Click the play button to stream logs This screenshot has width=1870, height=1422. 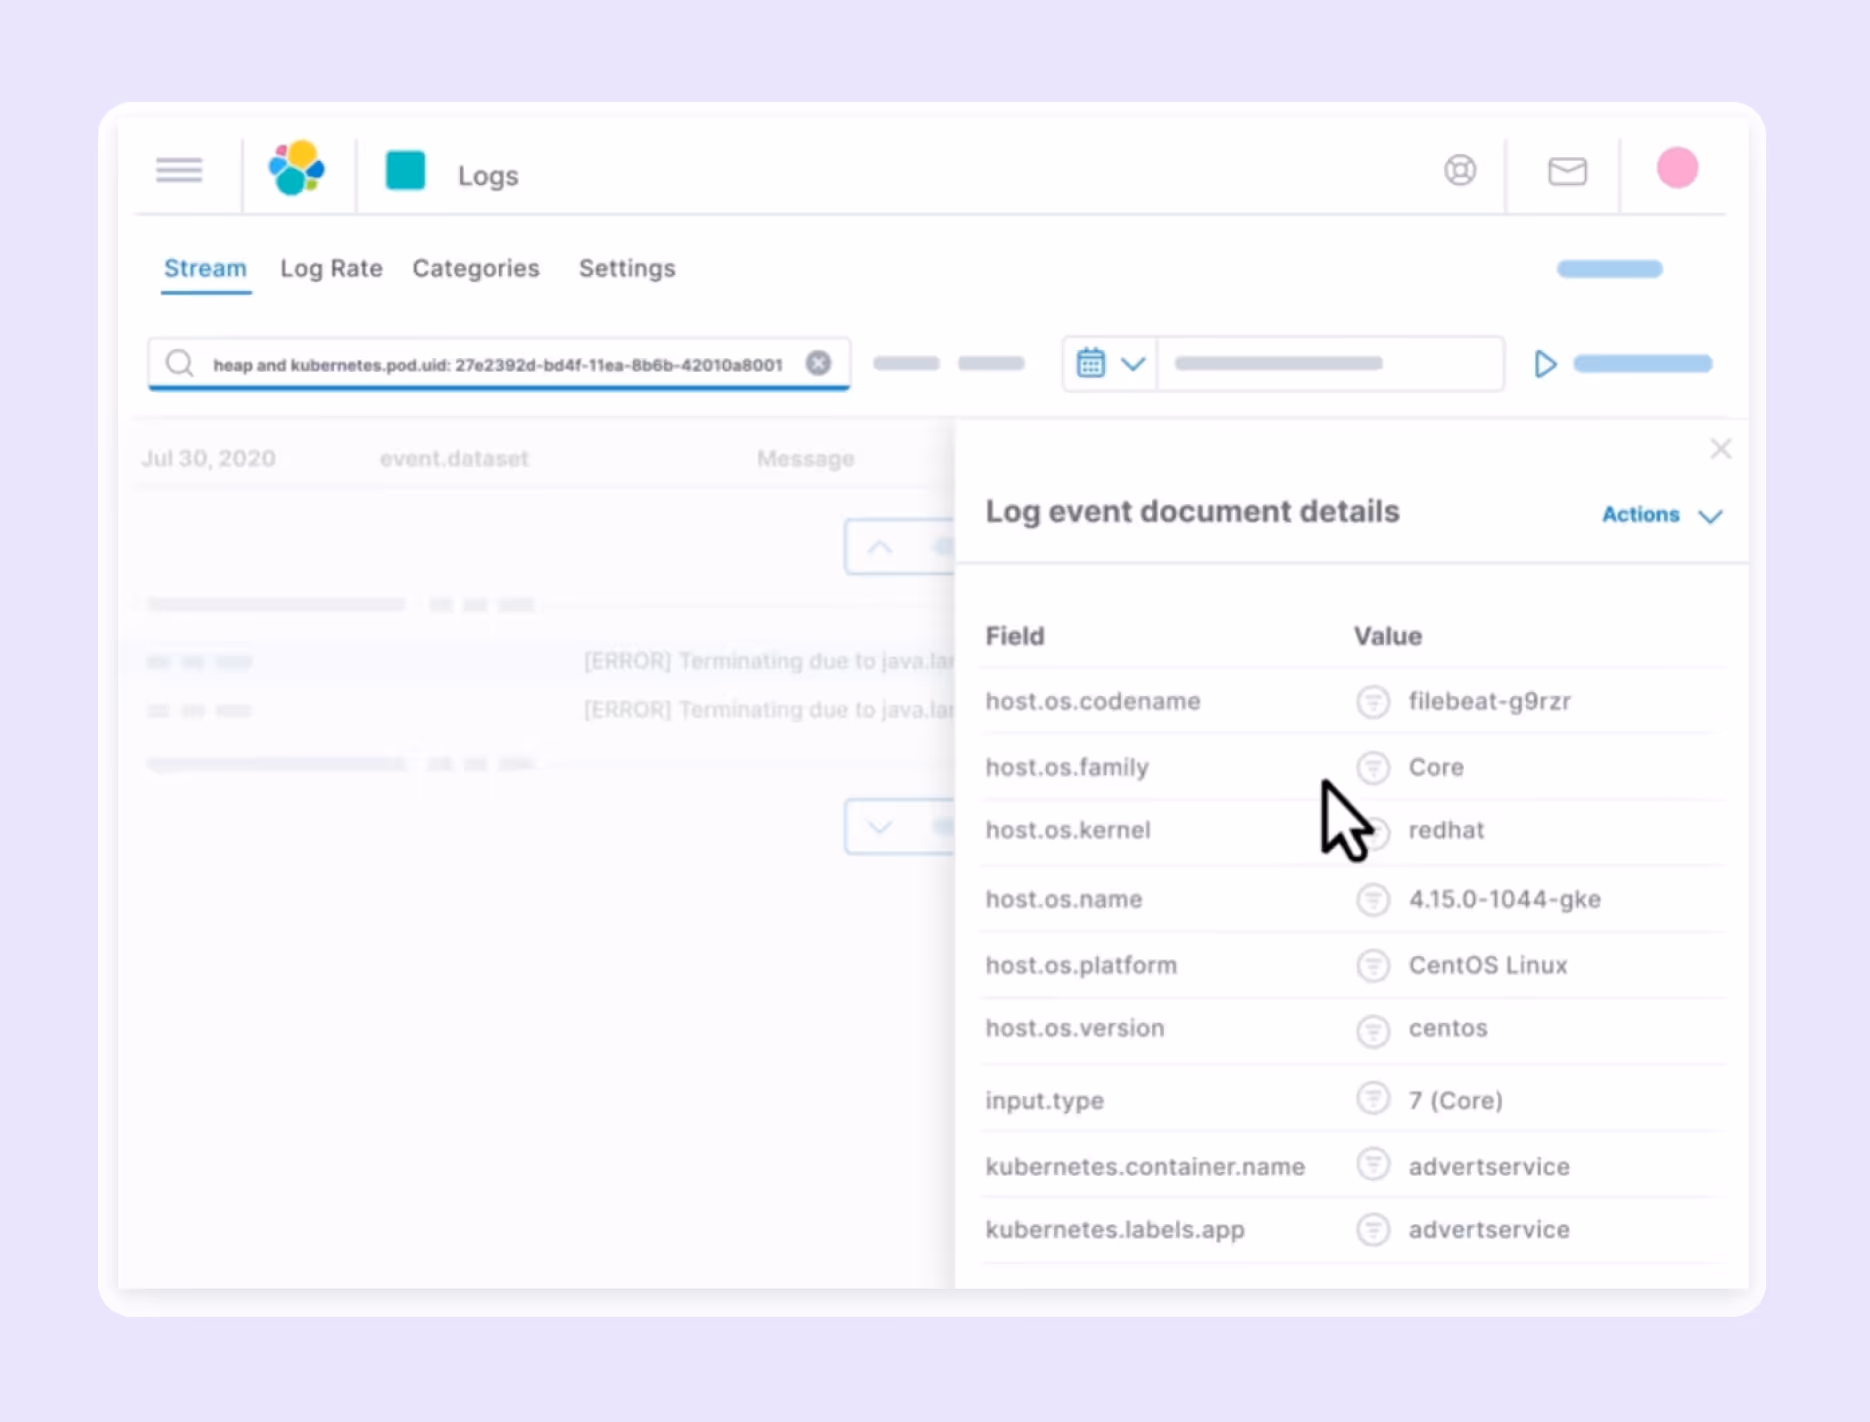click(1545, 364)
